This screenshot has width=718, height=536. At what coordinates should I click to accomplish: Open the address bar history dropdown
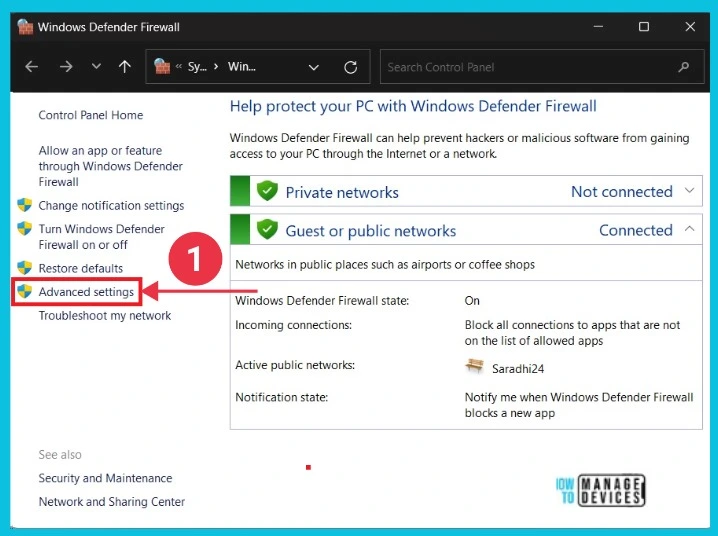pos(314,67)
